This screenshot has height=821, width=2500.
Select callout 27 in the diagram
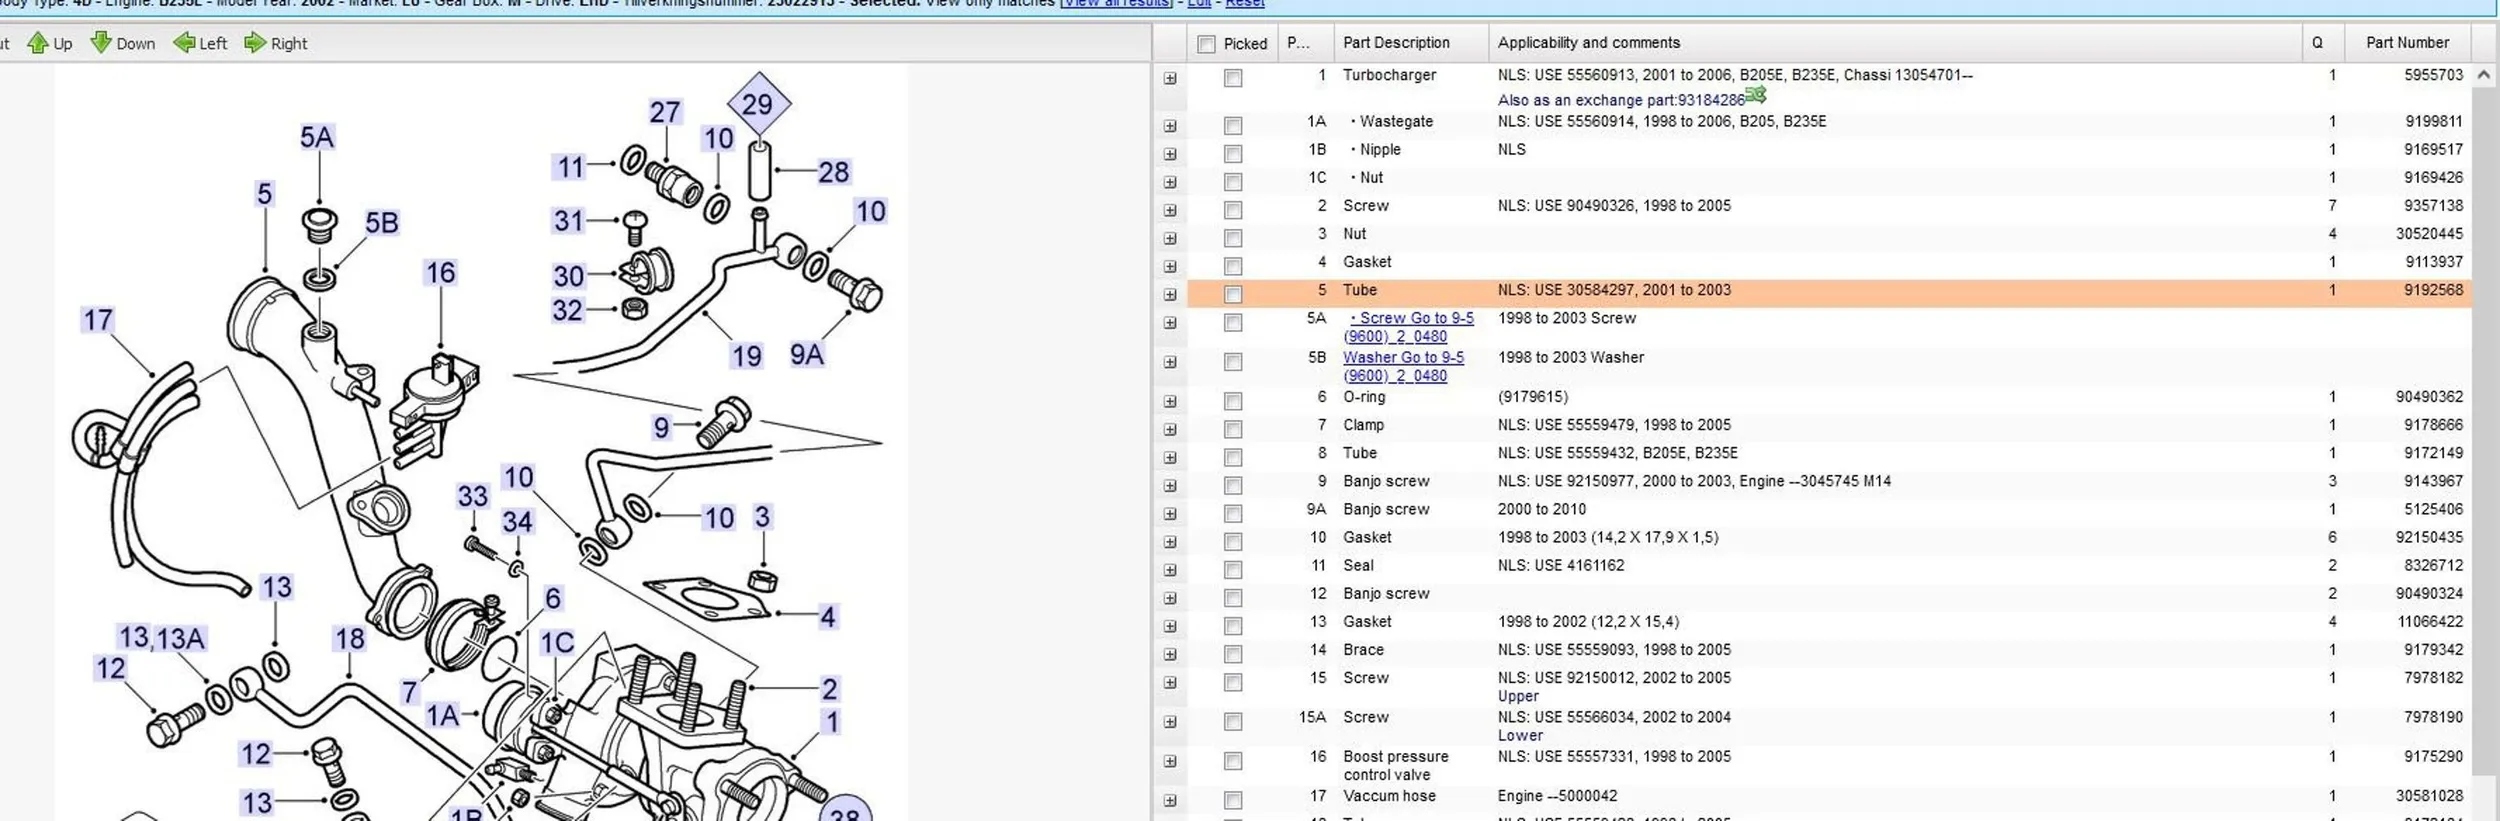coord(665,112)
